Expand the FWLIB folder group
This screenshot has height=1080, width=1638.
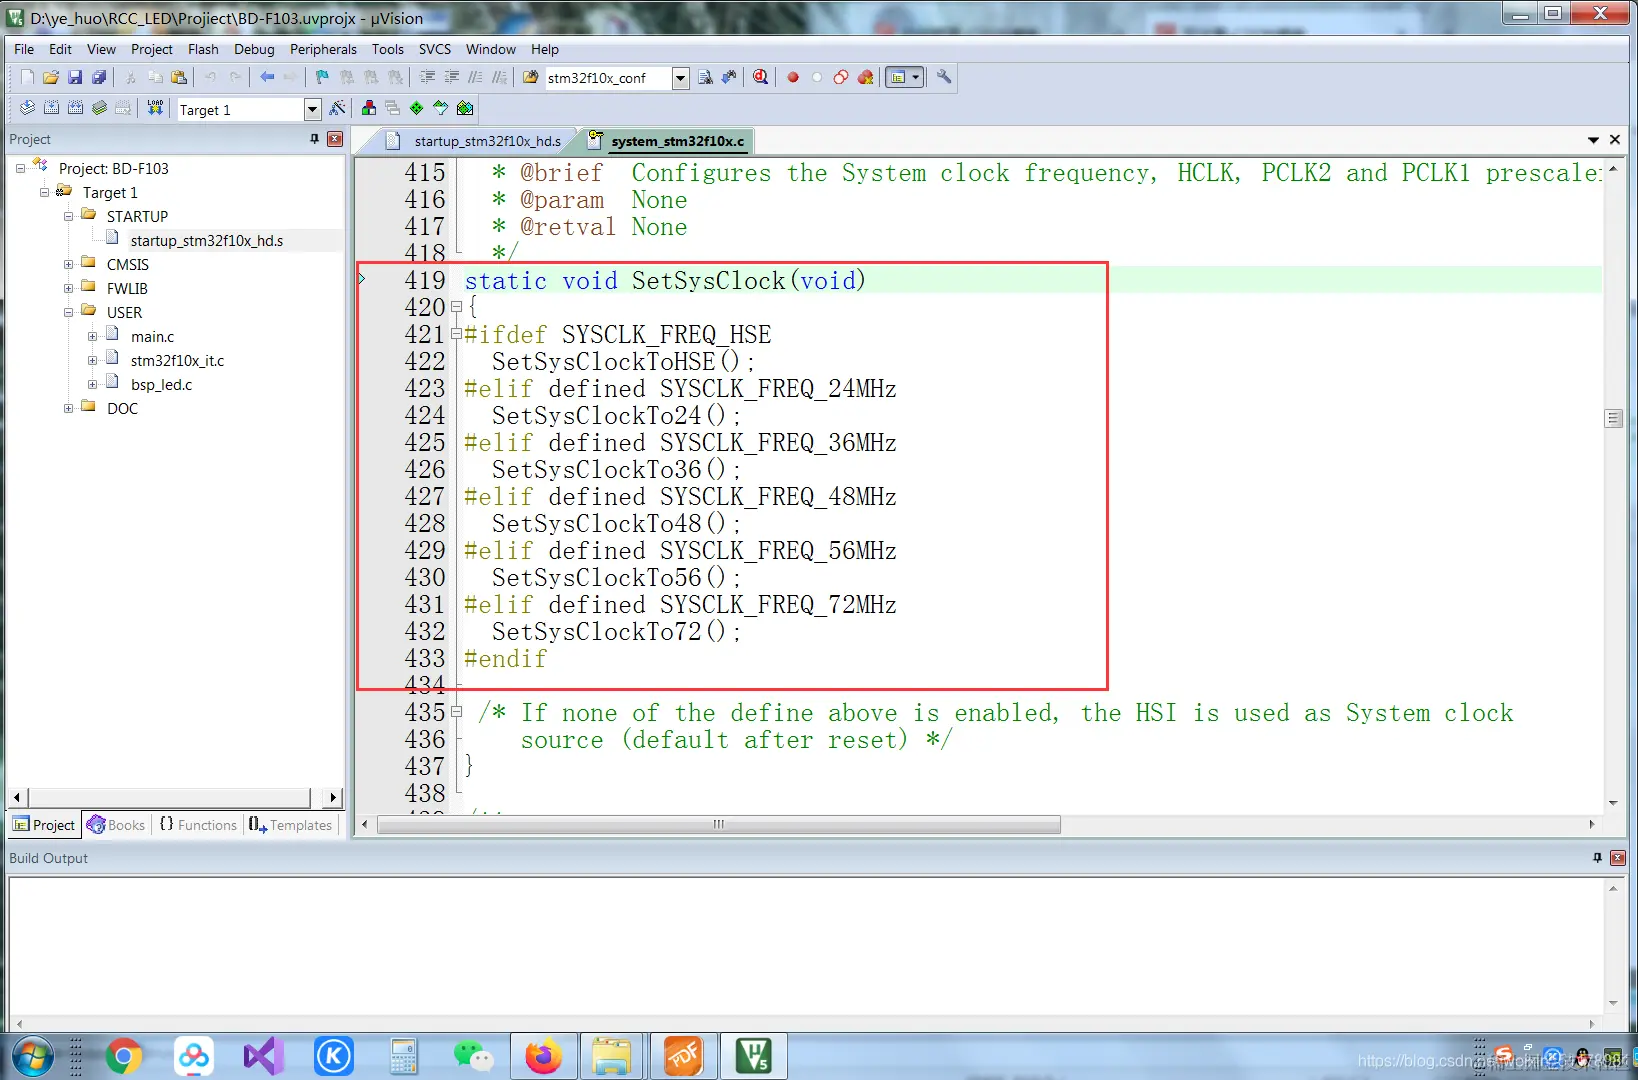pos(68,288)
